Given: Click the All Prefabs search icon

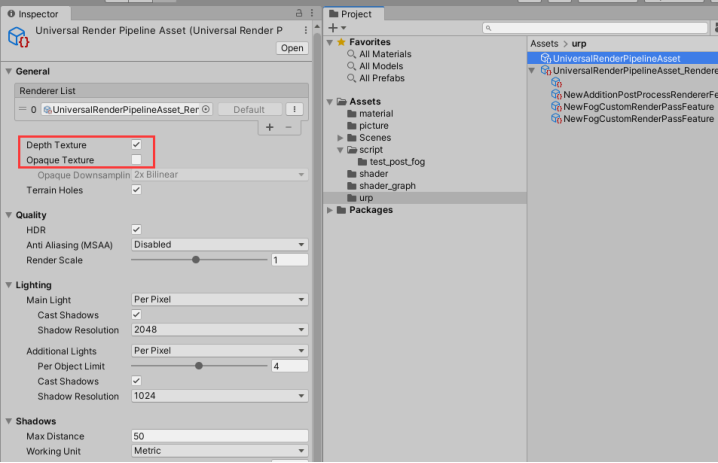Looking at the screenshot, I should pos(351,78).
